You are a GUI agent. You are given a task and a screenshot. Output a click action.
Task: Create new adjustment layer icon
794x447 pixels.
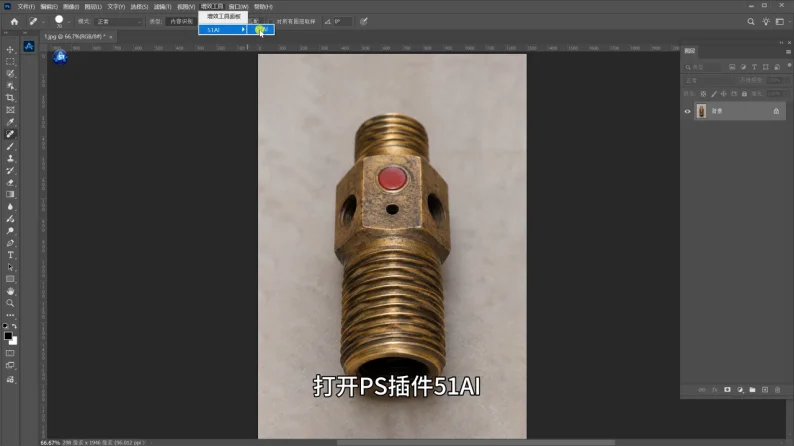pos(740,390)
